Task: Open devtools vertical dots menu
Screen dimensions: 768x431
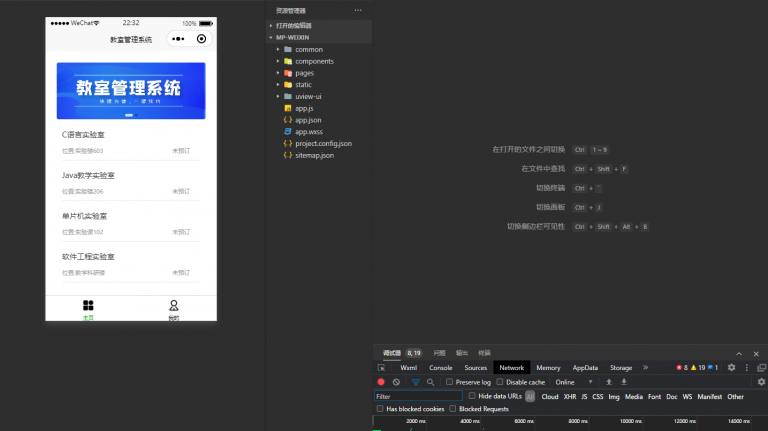Action: pyautogui.click(x=747, y=367)
